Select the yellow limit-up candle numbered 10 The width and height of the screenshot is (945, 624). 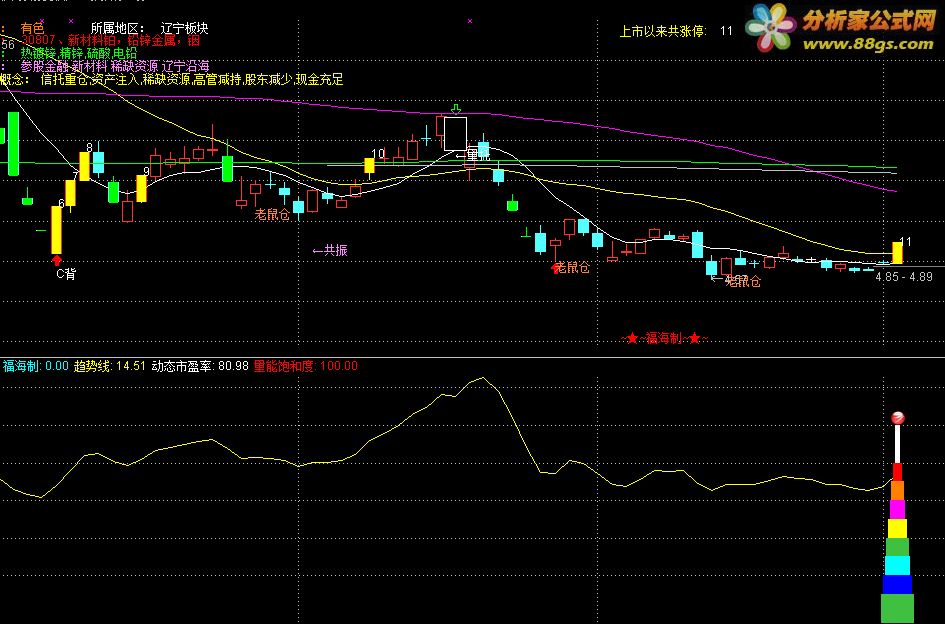[369, 165]
